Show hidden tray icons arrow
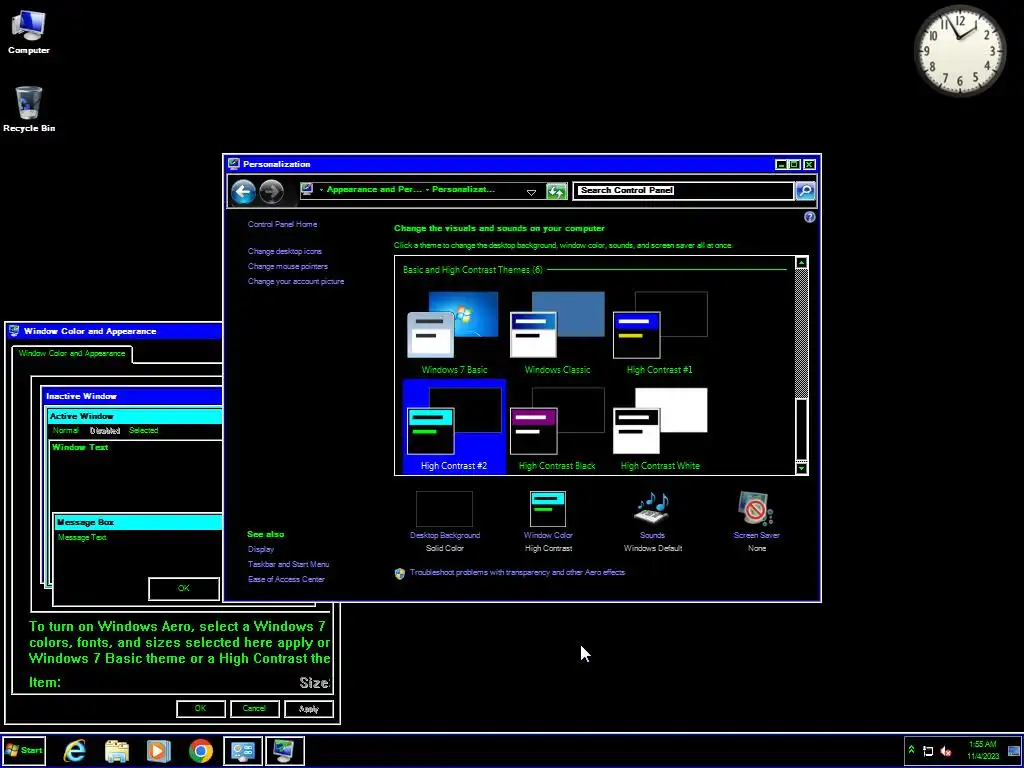Image resolution: width=1024 pixels, height=768 pixels. click(912, 750)
